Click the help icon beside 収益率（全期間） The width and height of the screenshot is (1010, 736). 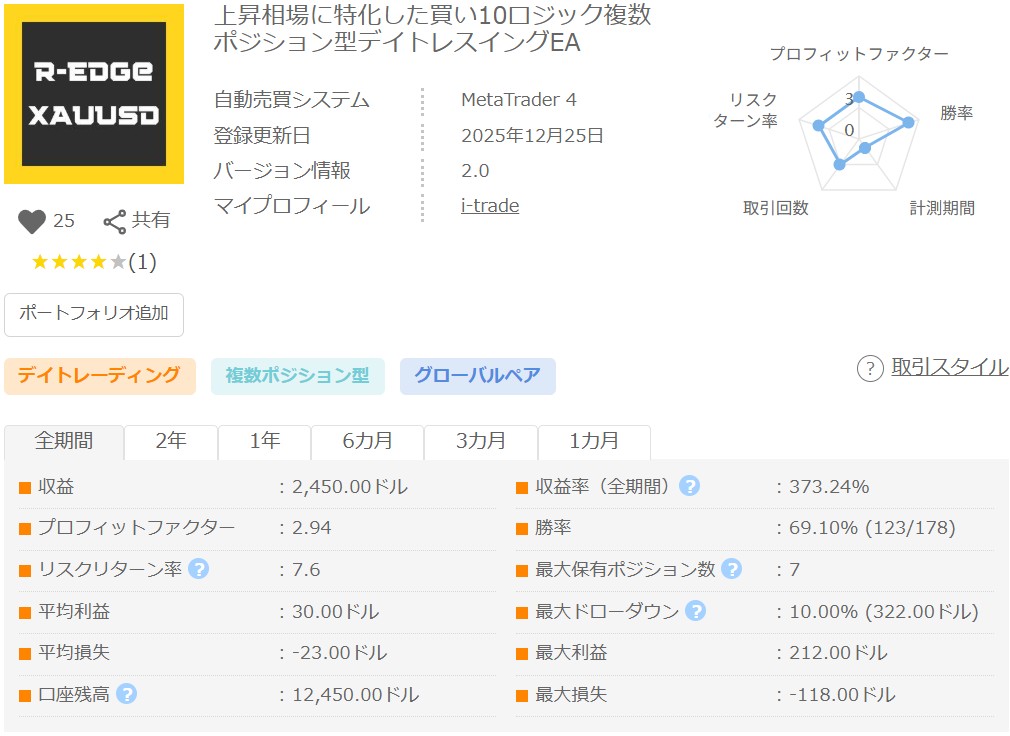(689, 487)
